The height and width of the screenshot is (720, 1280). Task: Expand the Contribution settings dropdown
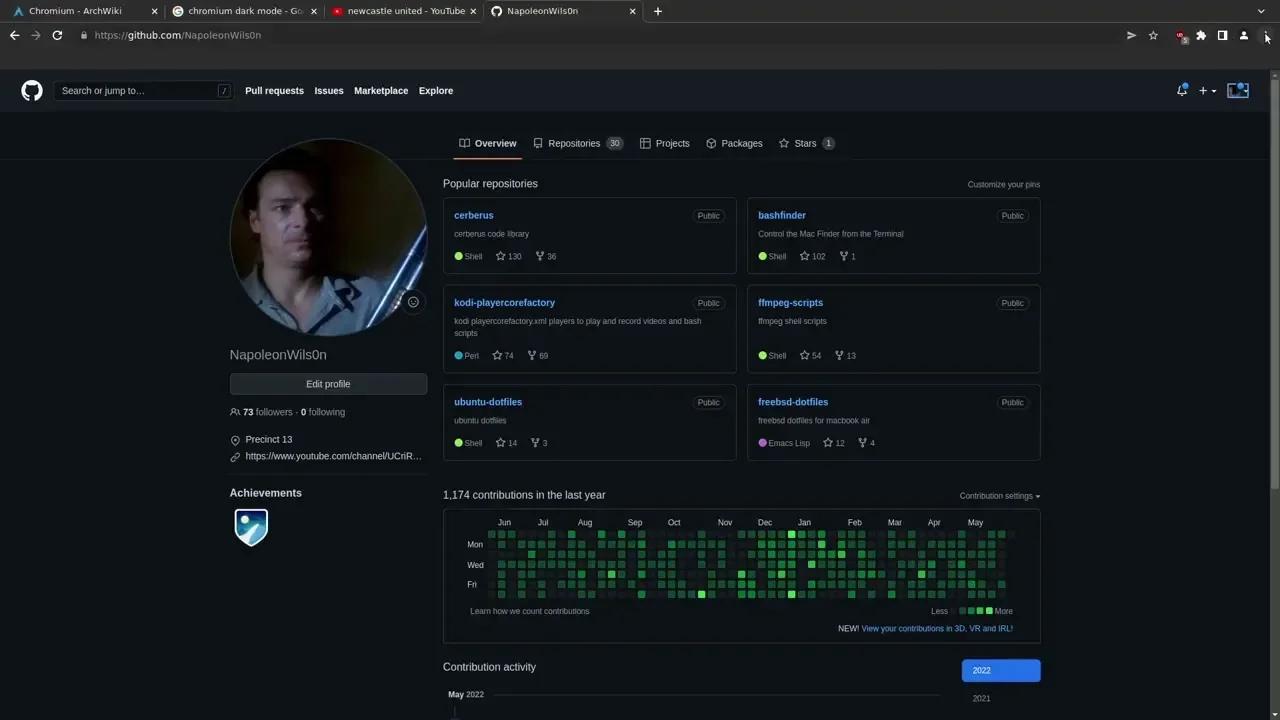pos(1000,496)
